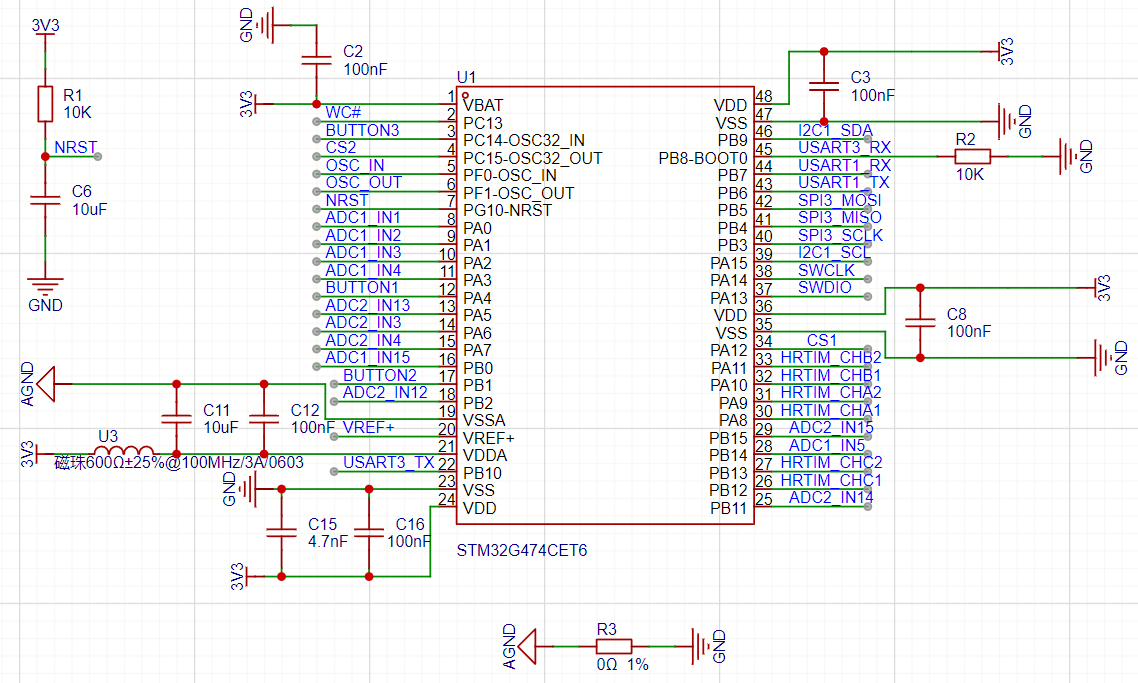Select the USART1_TX net label

[x=843, y=182]
